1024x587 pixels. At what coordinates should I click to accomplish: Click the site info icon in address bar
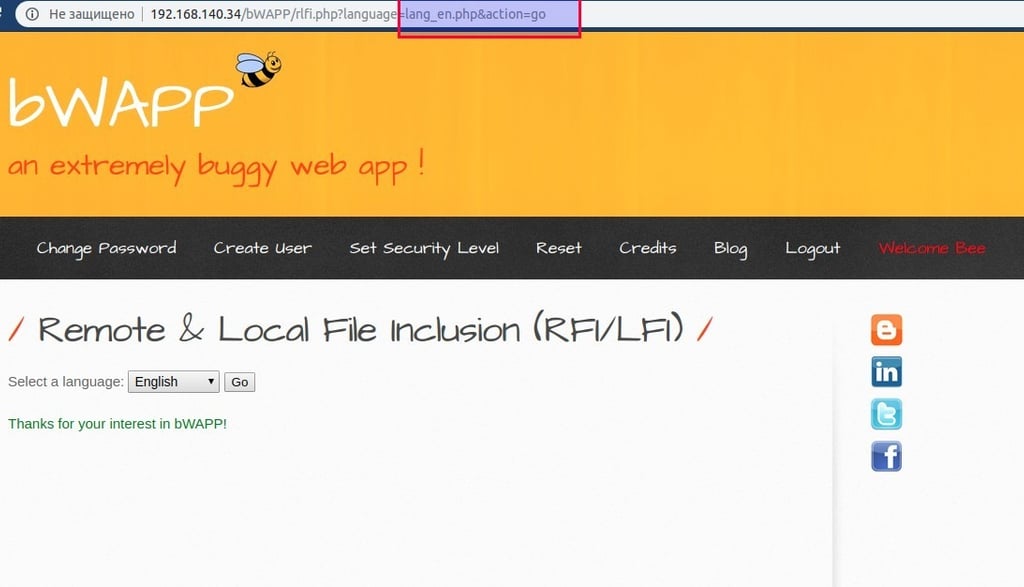[32, 14]
